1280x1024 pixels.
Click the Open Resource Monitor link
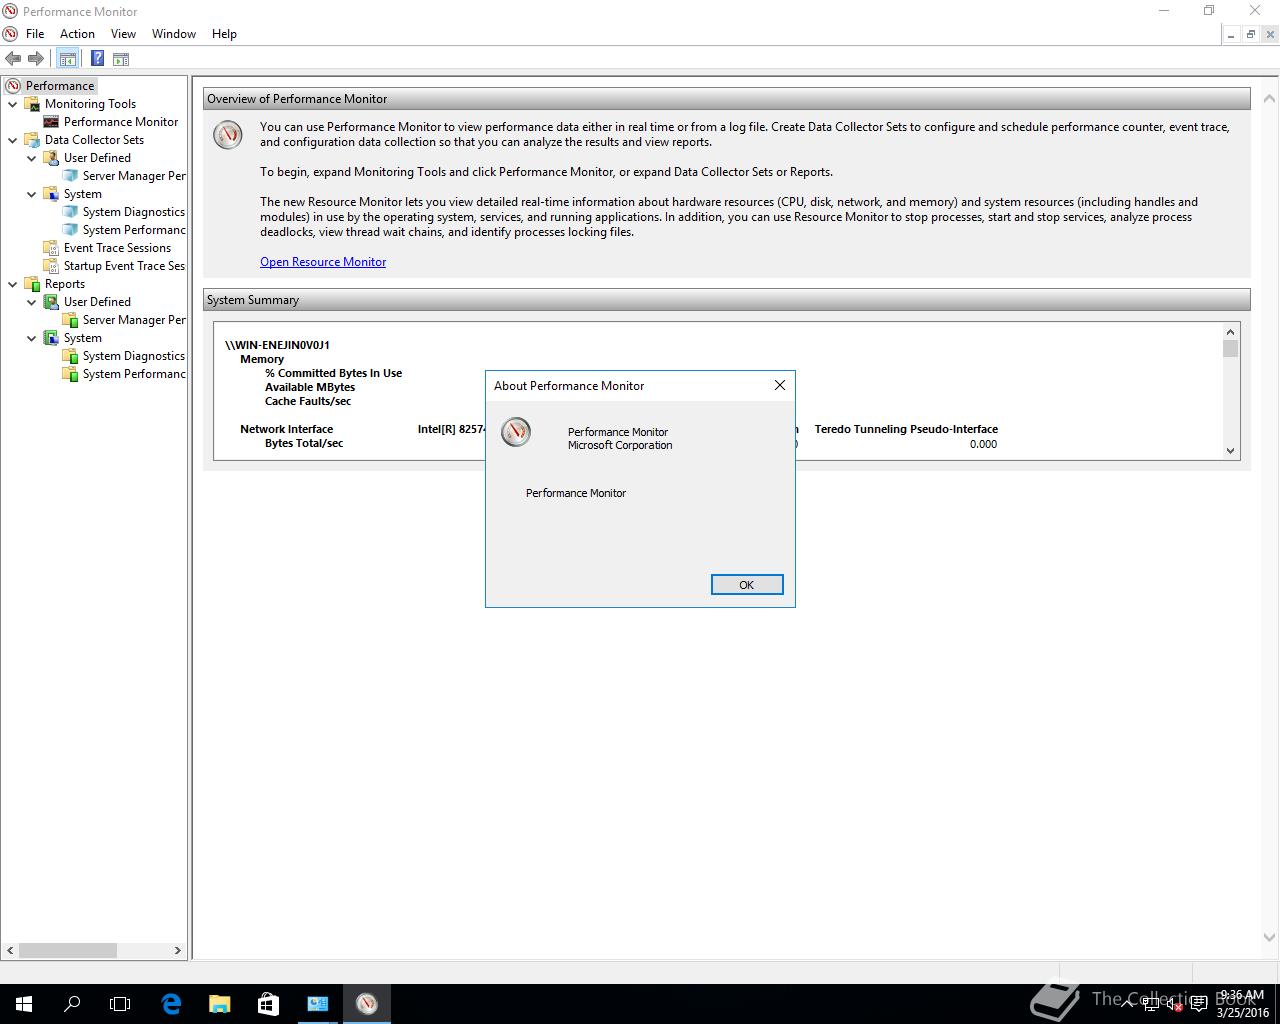[x=323, y=262]
